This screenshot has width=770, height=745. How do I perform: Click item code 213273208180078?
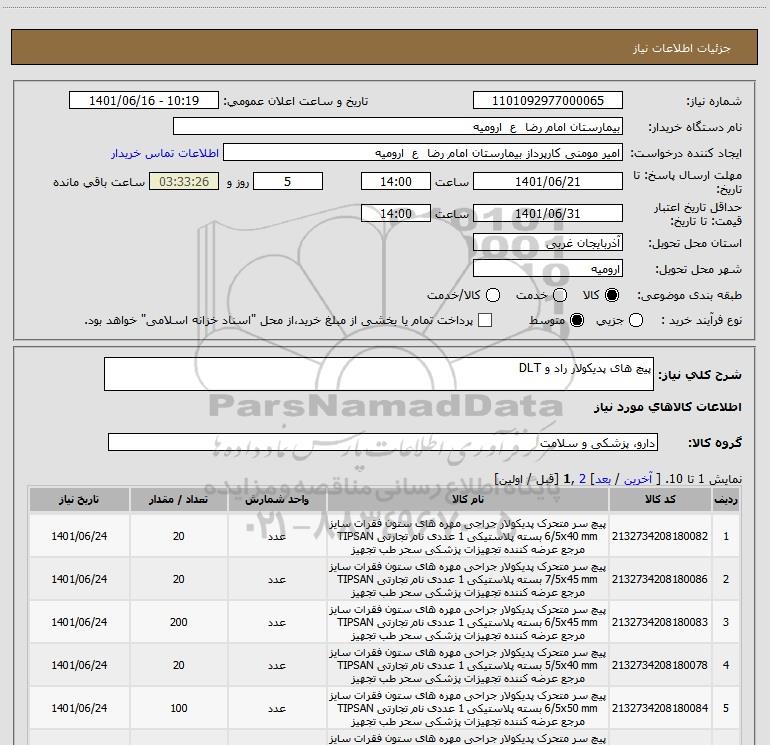660,665
